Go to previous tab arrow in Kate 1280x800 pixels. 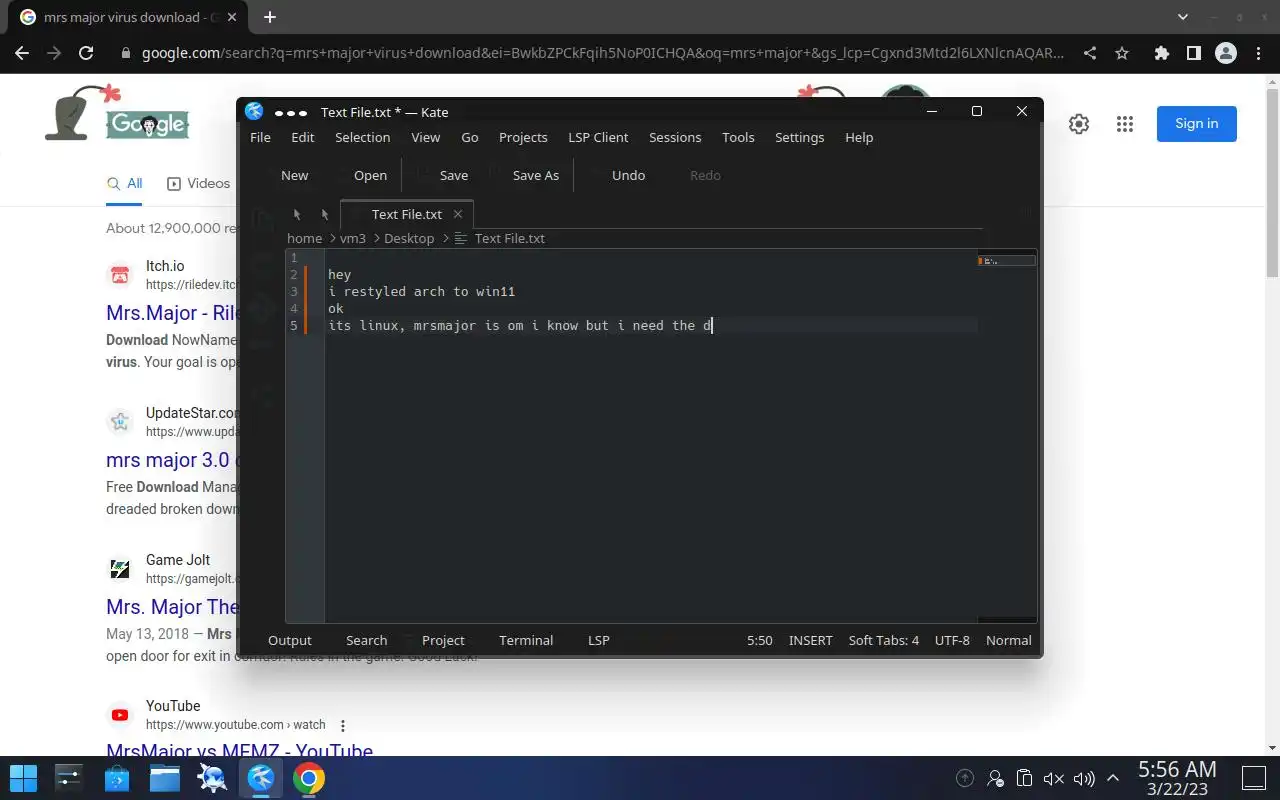click(x=297, y=214)
